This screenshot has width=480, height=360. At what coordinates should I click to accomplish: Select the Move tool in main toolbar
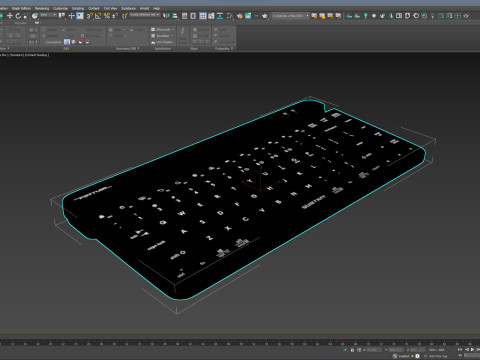10,15
